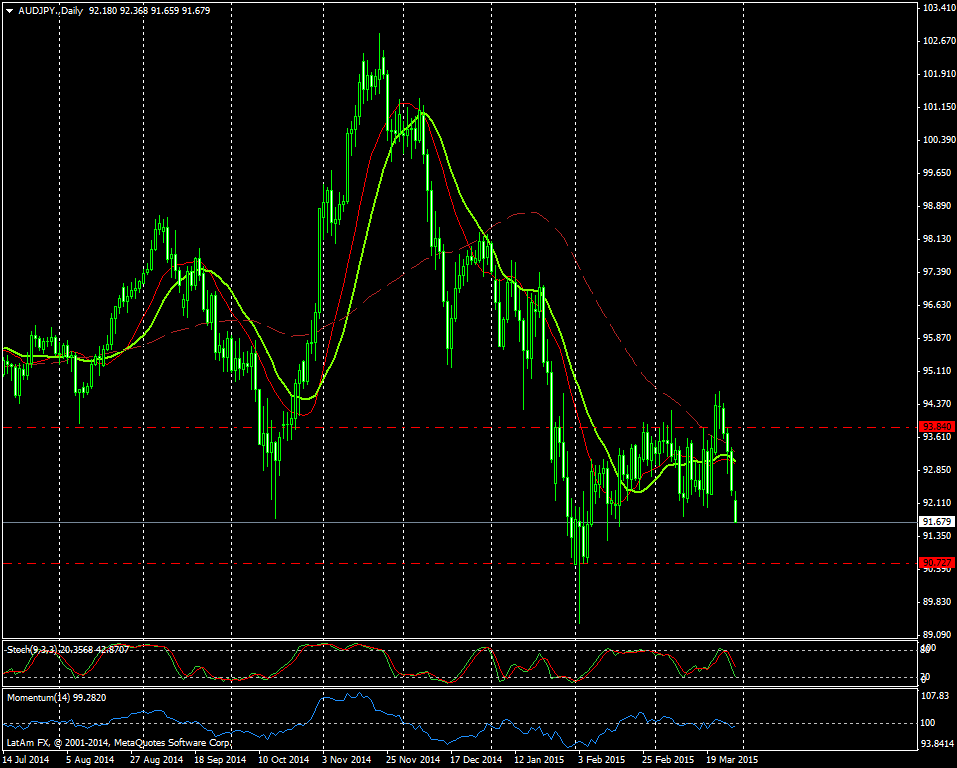
Task: Select the red 93.840 price level tag
Action: coord(937,426)
